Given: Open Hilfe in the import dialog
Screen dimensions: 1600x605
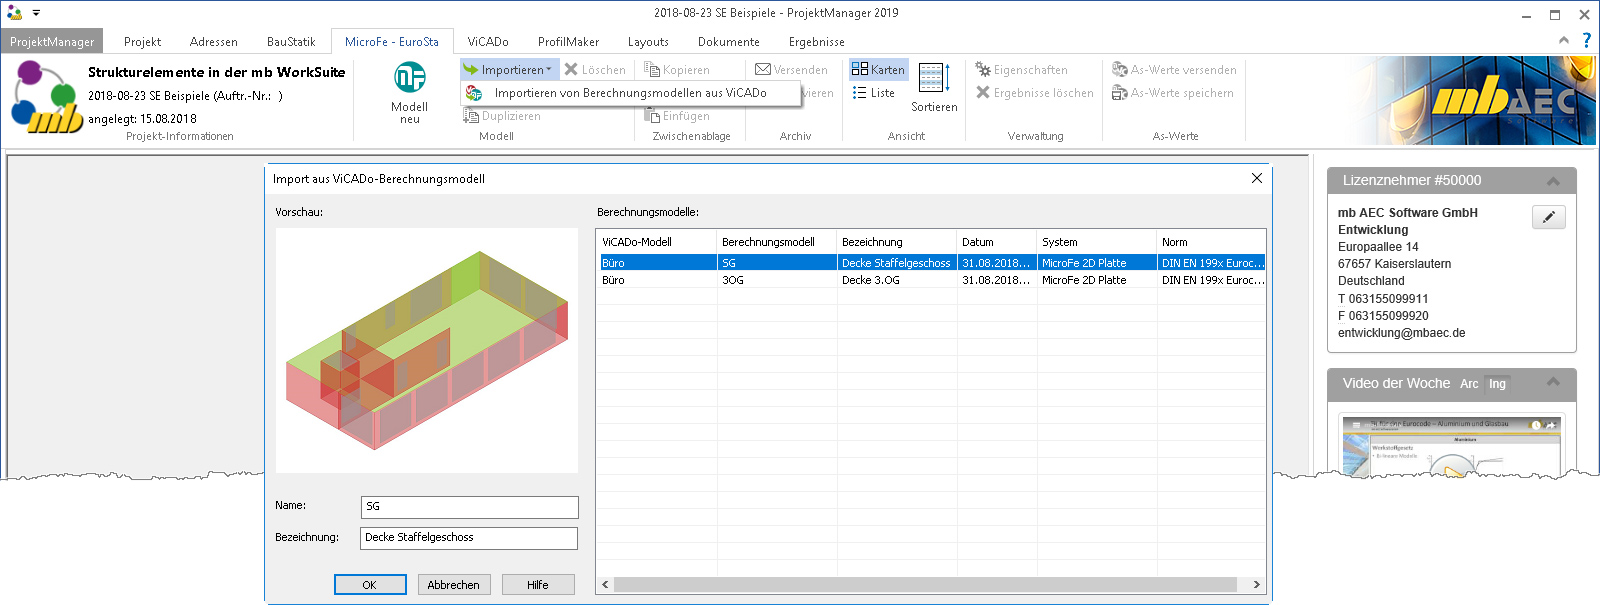Looking at the screenshot, I should click(538, 585).
